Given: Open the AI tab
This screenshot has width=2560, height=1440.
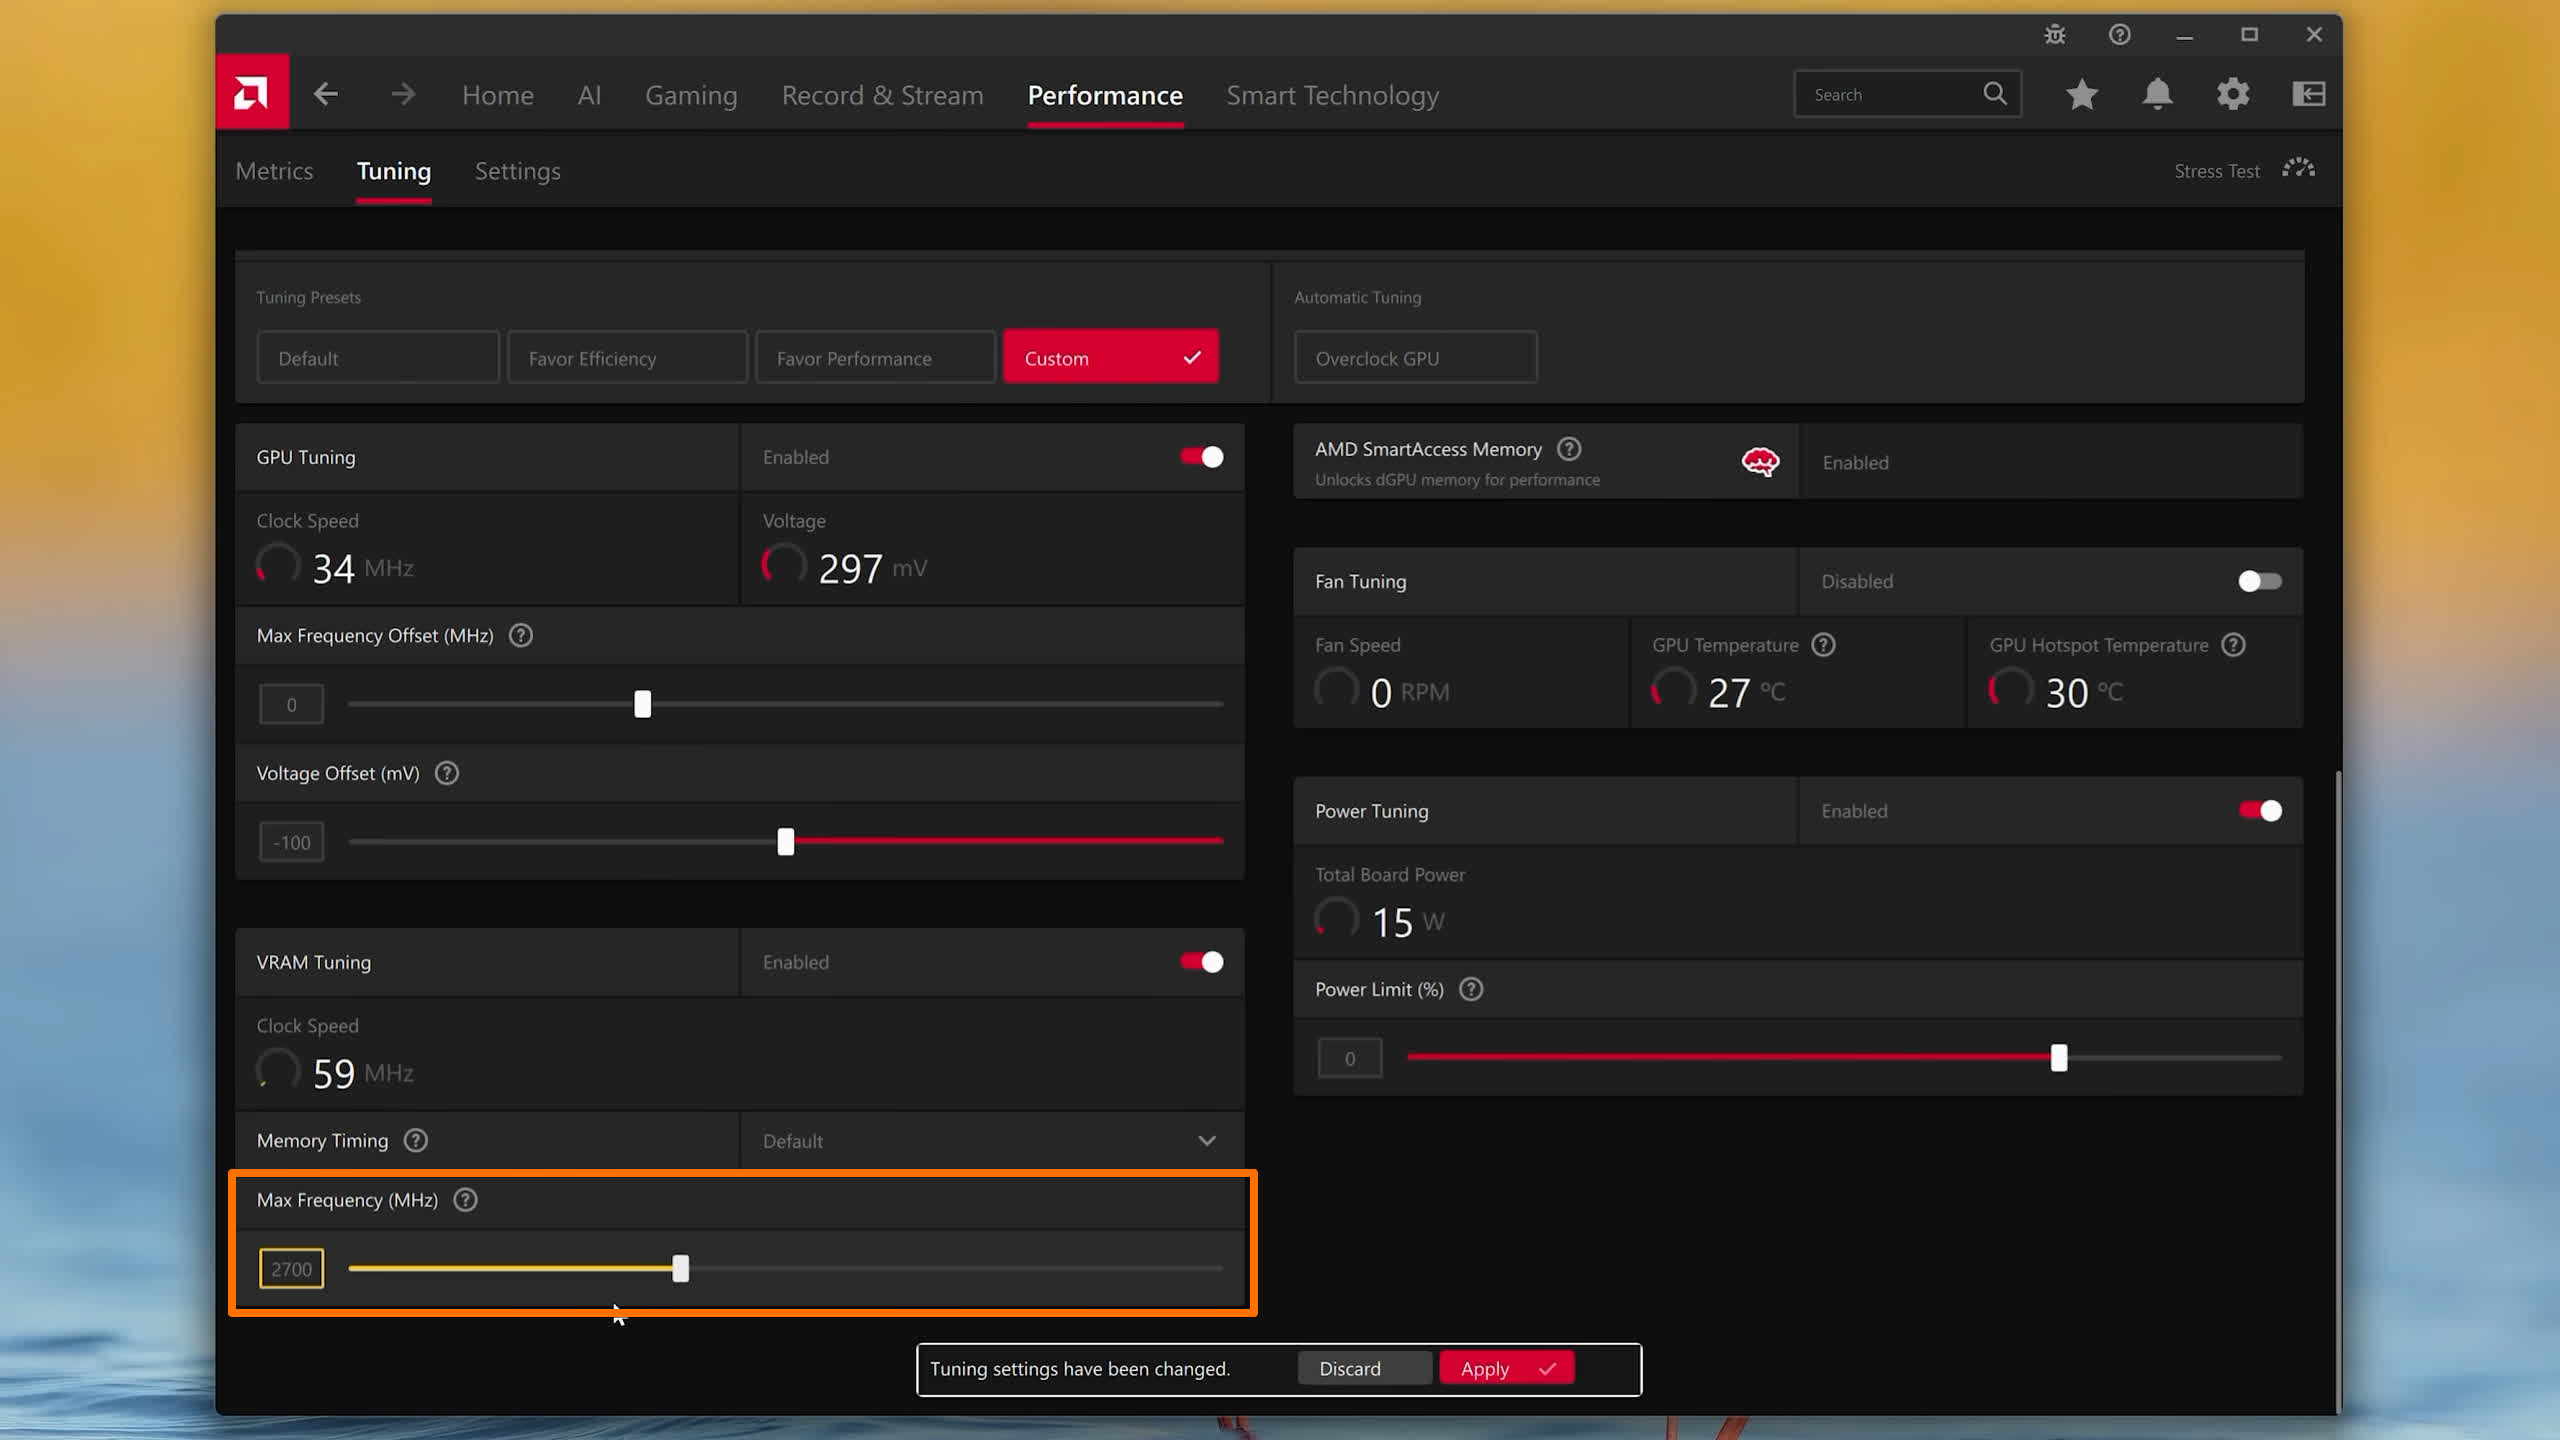Looking at the screenshot, I should [x=589, y=95].
